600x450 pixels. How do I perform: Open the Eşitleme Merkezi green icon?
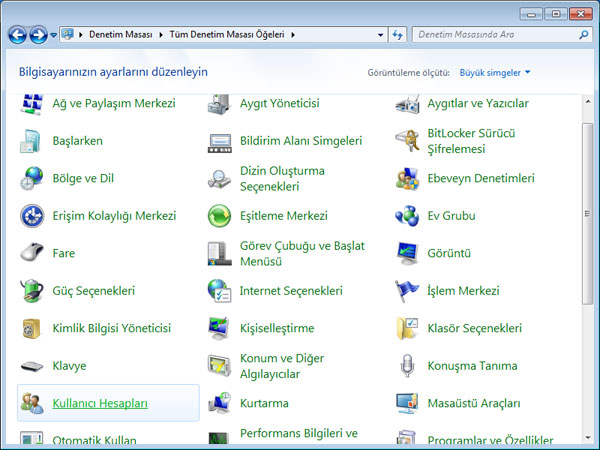[x=219, y=216]
